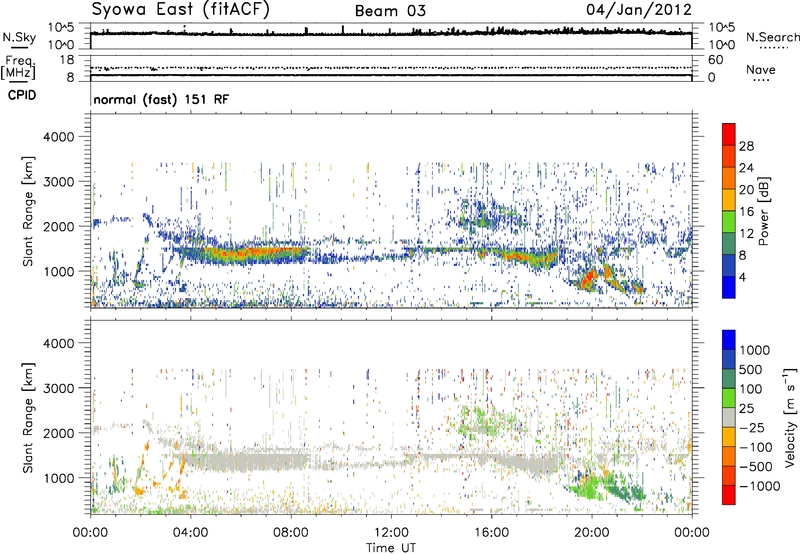Select the "16" label on power colorbar
The image size is (800, 554).
click(746, 212)
